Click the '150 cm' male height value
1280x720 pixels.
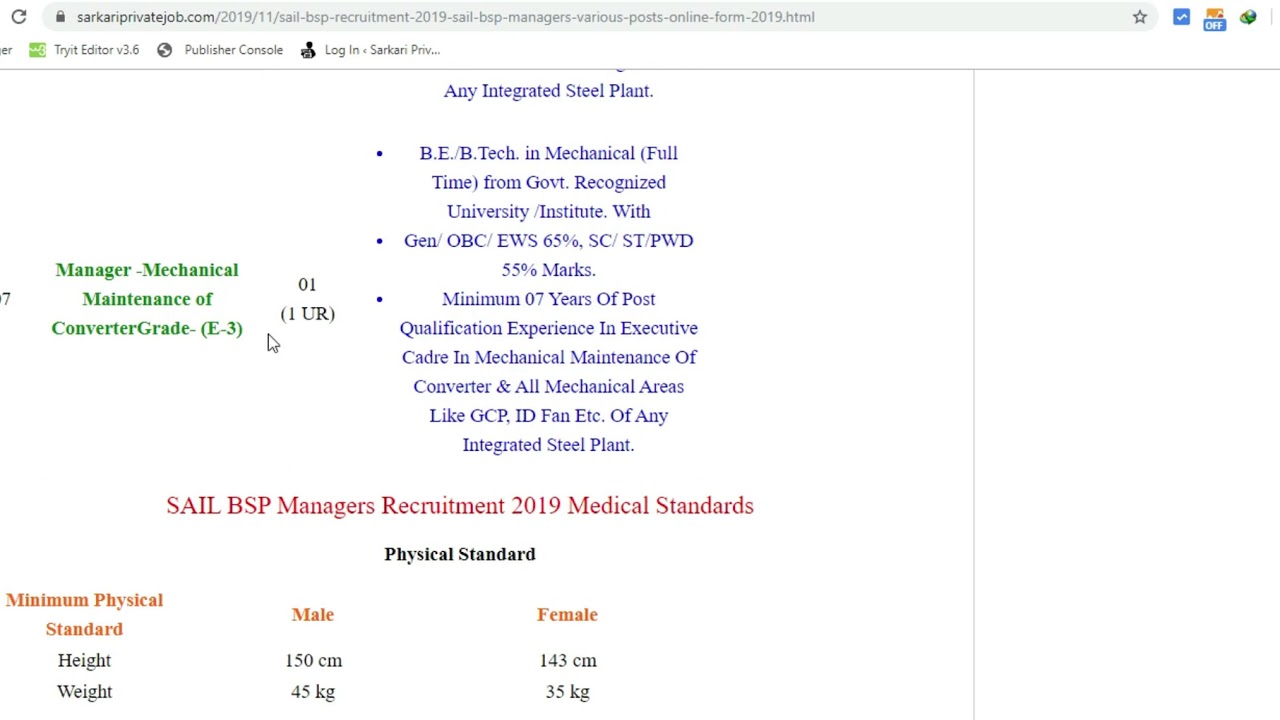(x=313, y=661)
